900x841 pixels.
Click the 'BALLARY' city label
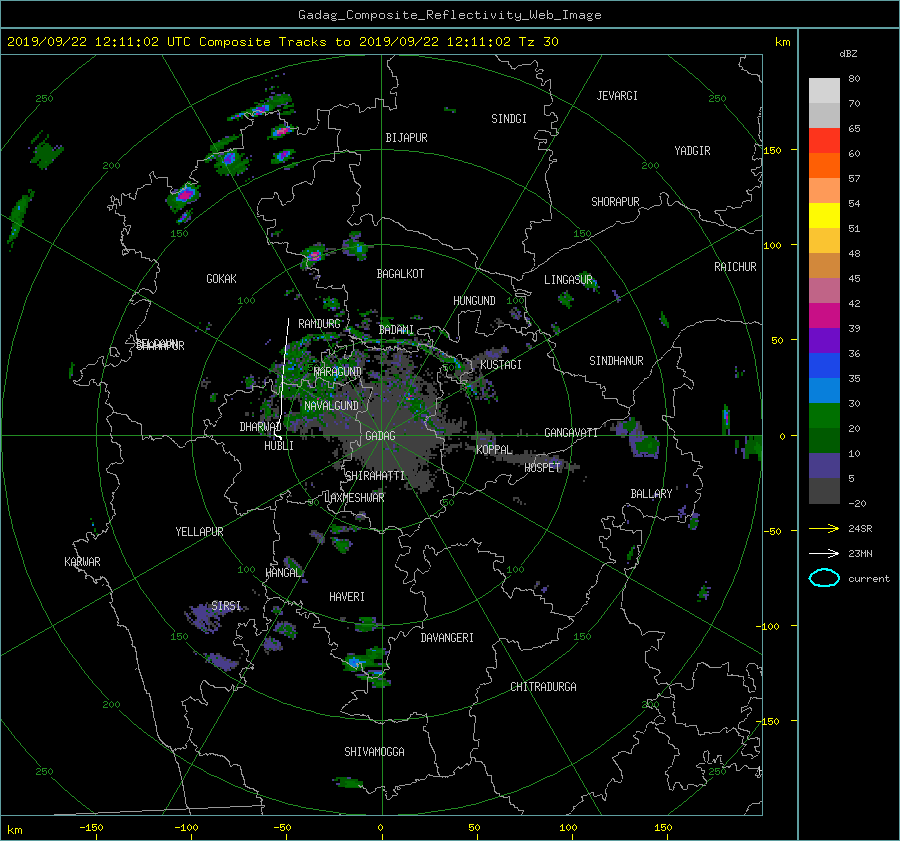tap(651, 494)
